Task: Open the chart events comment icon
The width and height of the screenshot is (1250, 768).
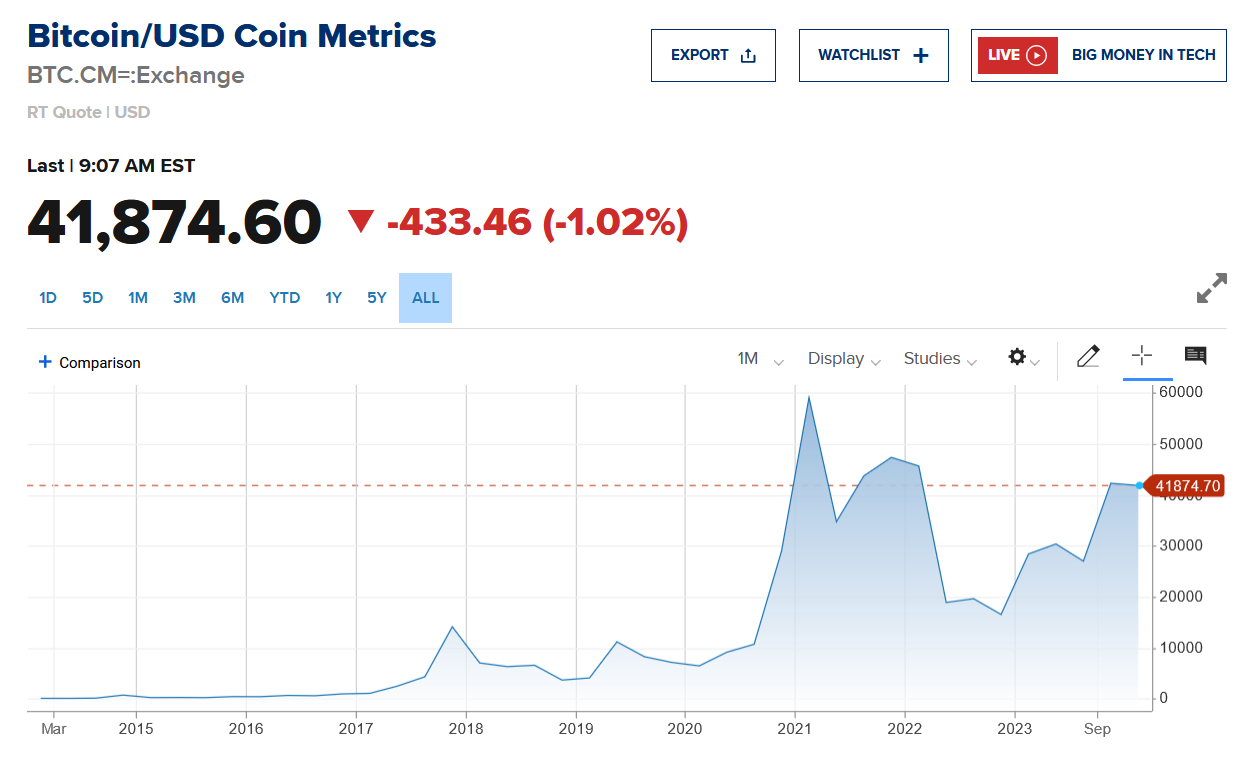Action: pyautogui.click(x=1195, y=356)
